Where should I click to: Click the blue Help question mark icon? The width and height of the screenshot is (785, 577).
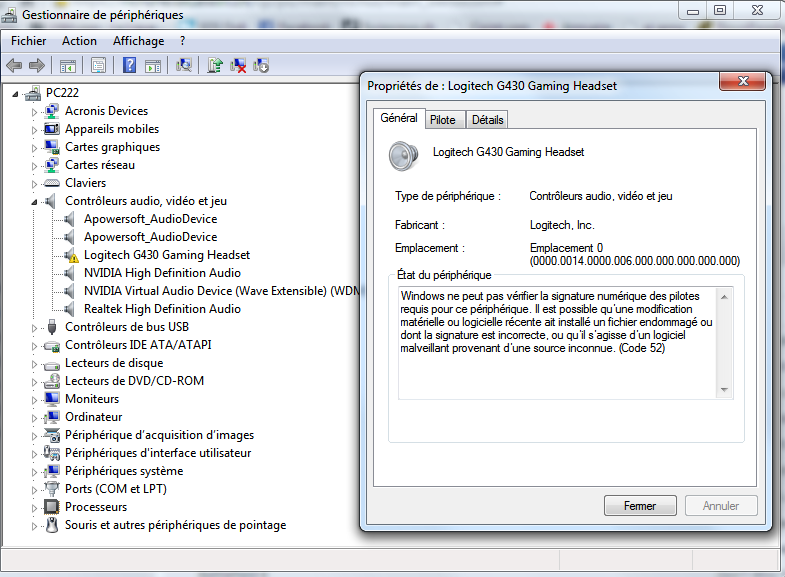coord(130,65)
